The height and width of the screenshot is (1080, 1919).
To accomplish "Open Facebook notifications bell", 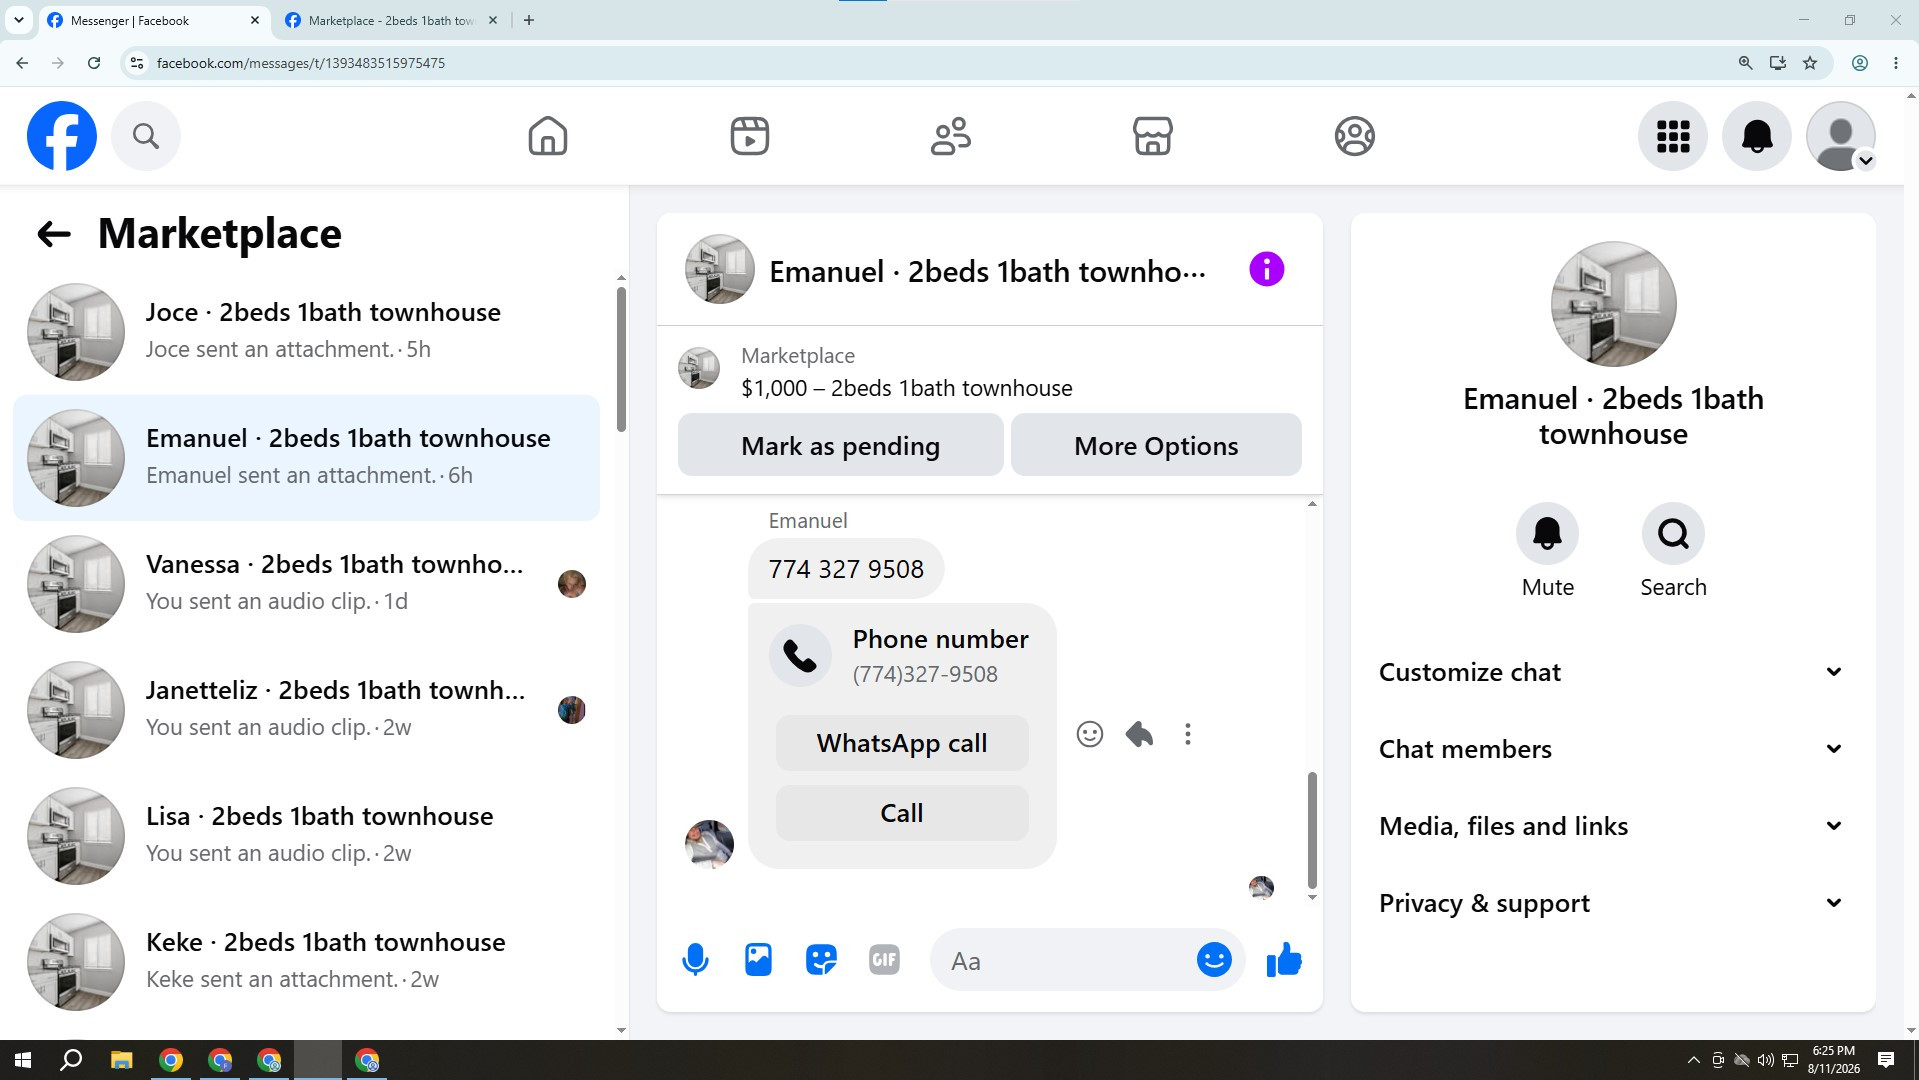I will [1757, 136].
